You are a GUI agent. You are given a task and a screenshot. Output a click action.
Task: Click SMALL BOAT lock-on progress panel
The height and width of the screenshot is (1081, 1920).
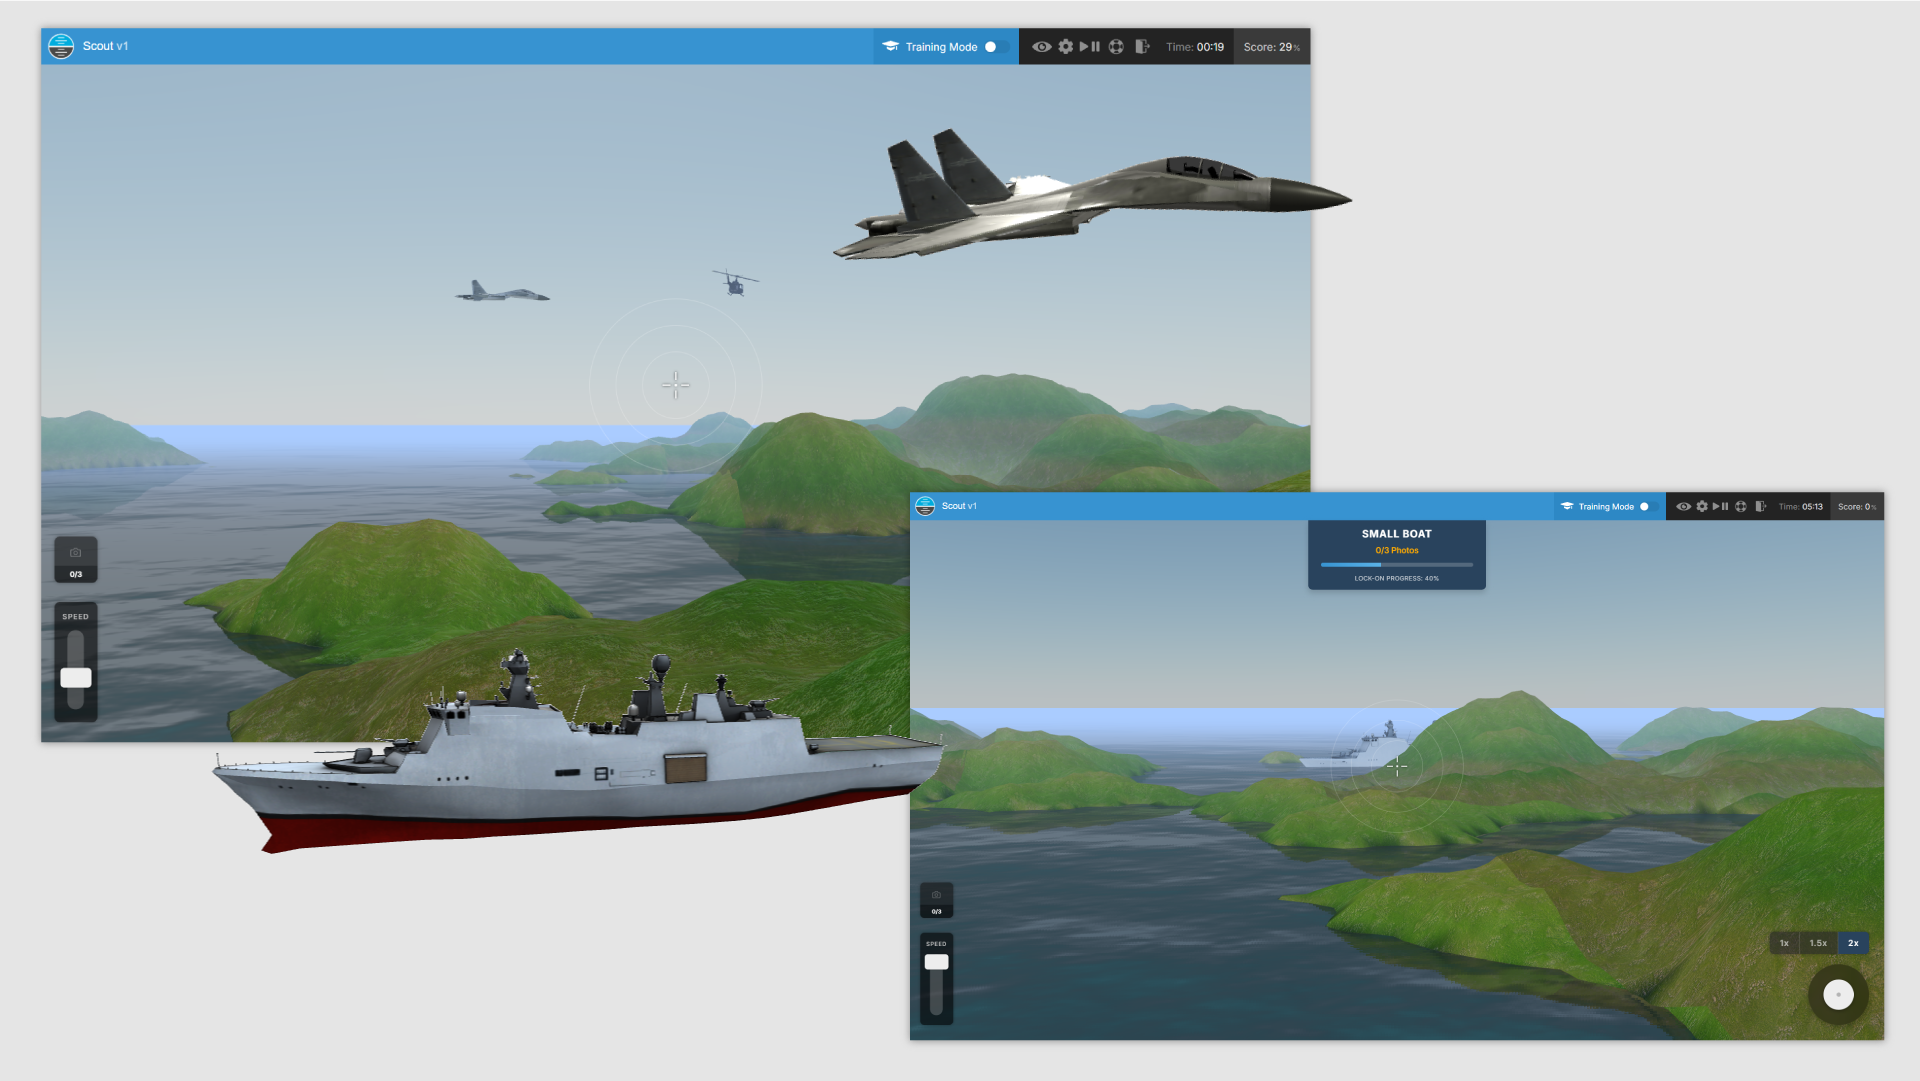tap(1396, 555)
